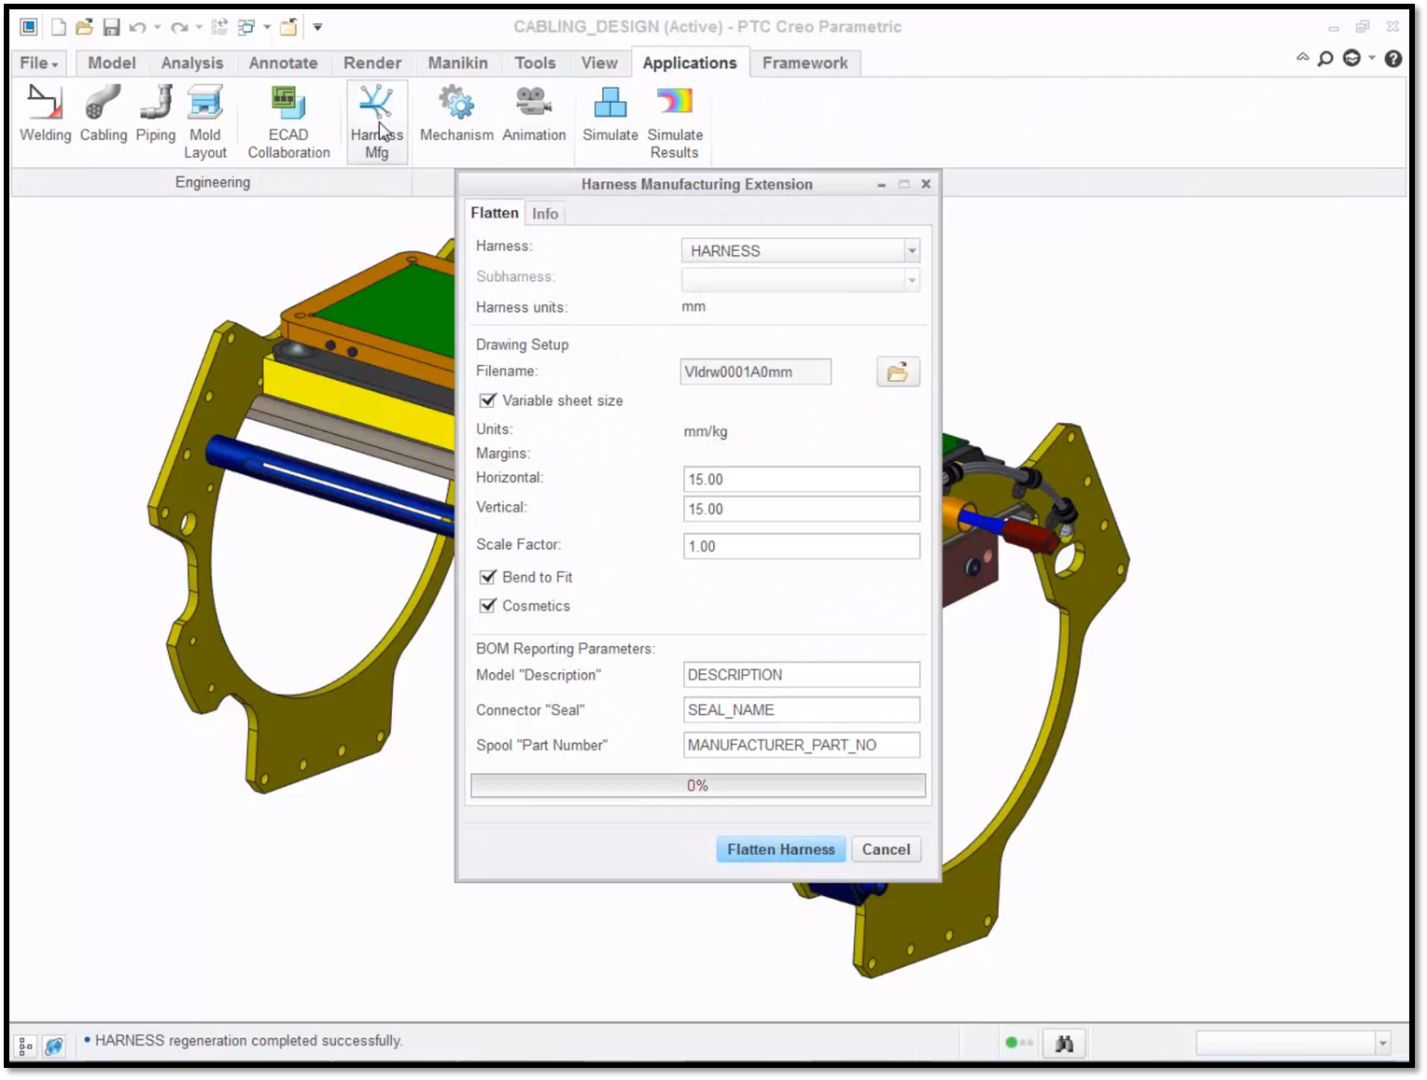The image size is (1427, 1080).
Task: Open the Manikin ribbon tab
Action: 458,63
